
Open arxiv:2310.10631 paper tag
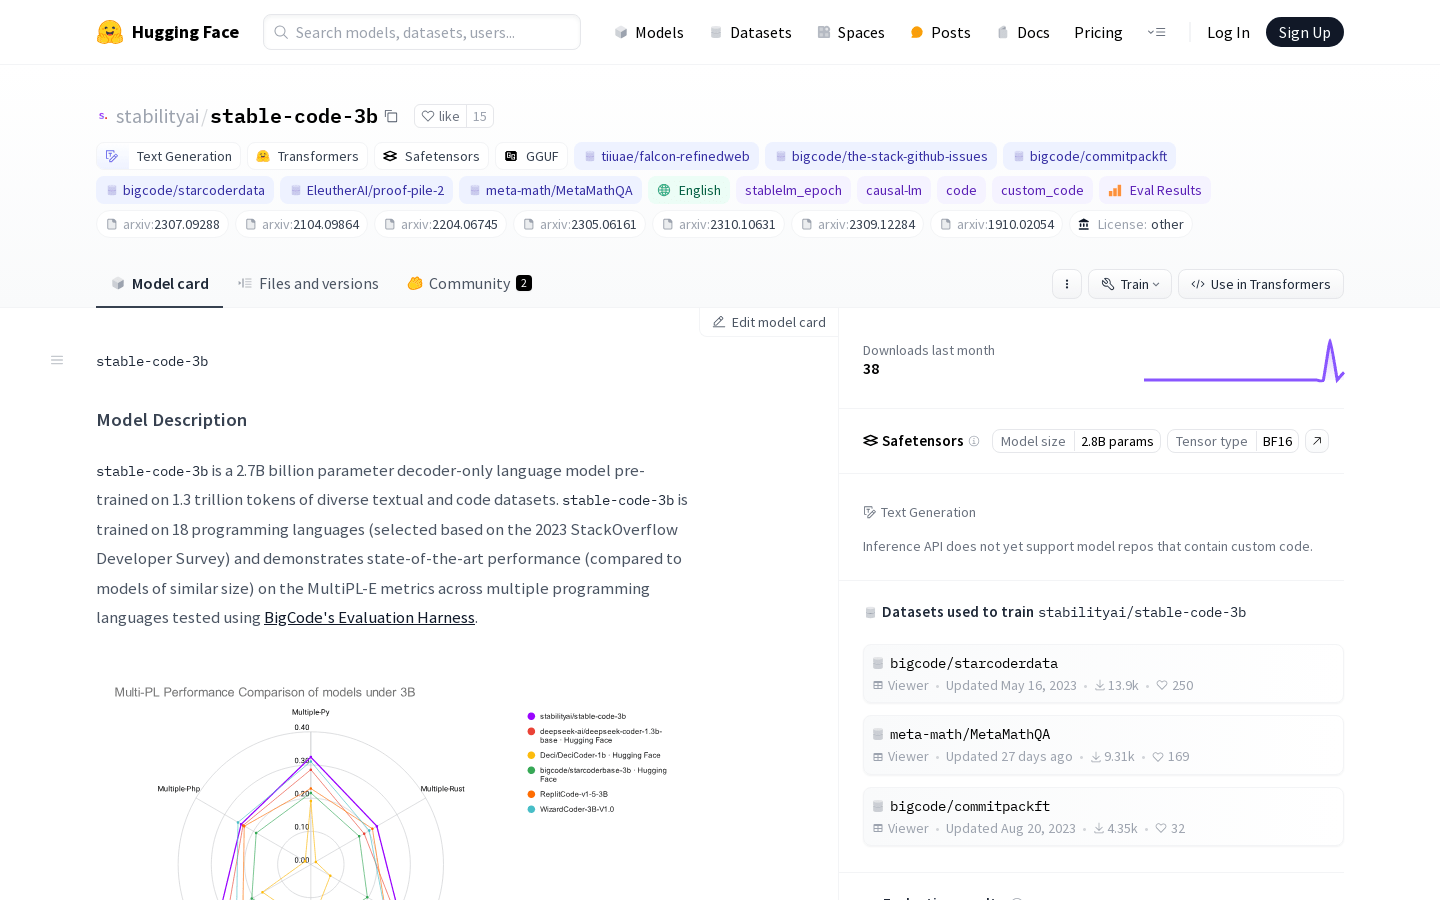(719, 224)
